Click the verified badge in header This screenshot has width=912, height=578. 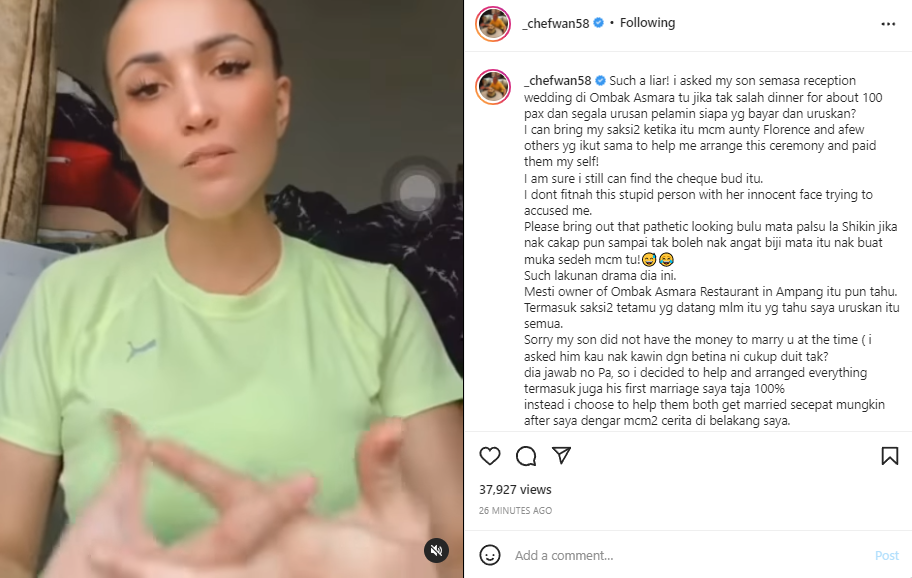(x=598, y=23)
